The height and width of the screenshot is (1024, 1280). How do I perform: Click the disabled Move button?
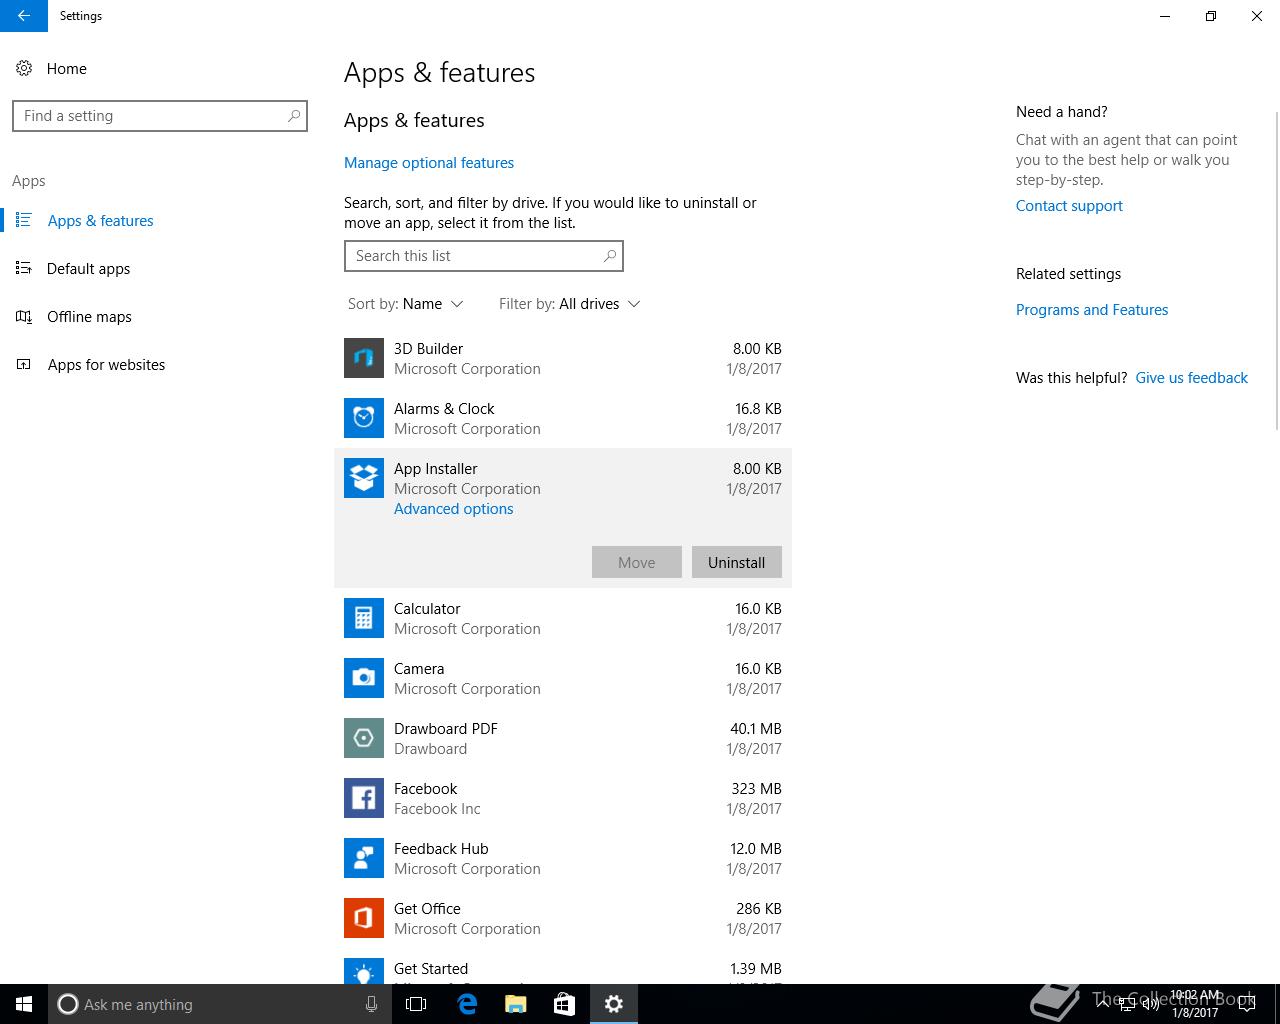coord(636,562)
